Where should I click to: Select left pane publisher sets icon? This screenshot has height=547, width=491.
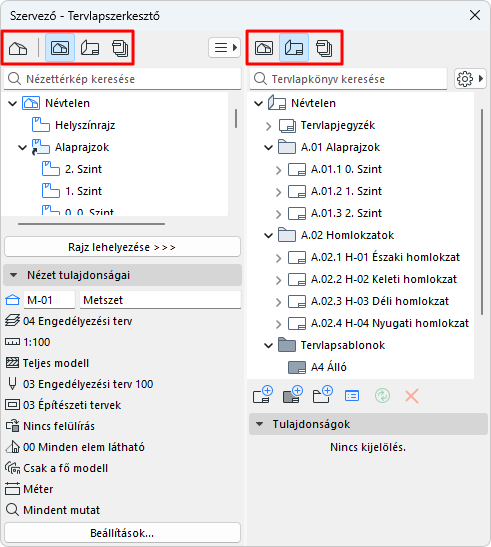coord(120,48)
